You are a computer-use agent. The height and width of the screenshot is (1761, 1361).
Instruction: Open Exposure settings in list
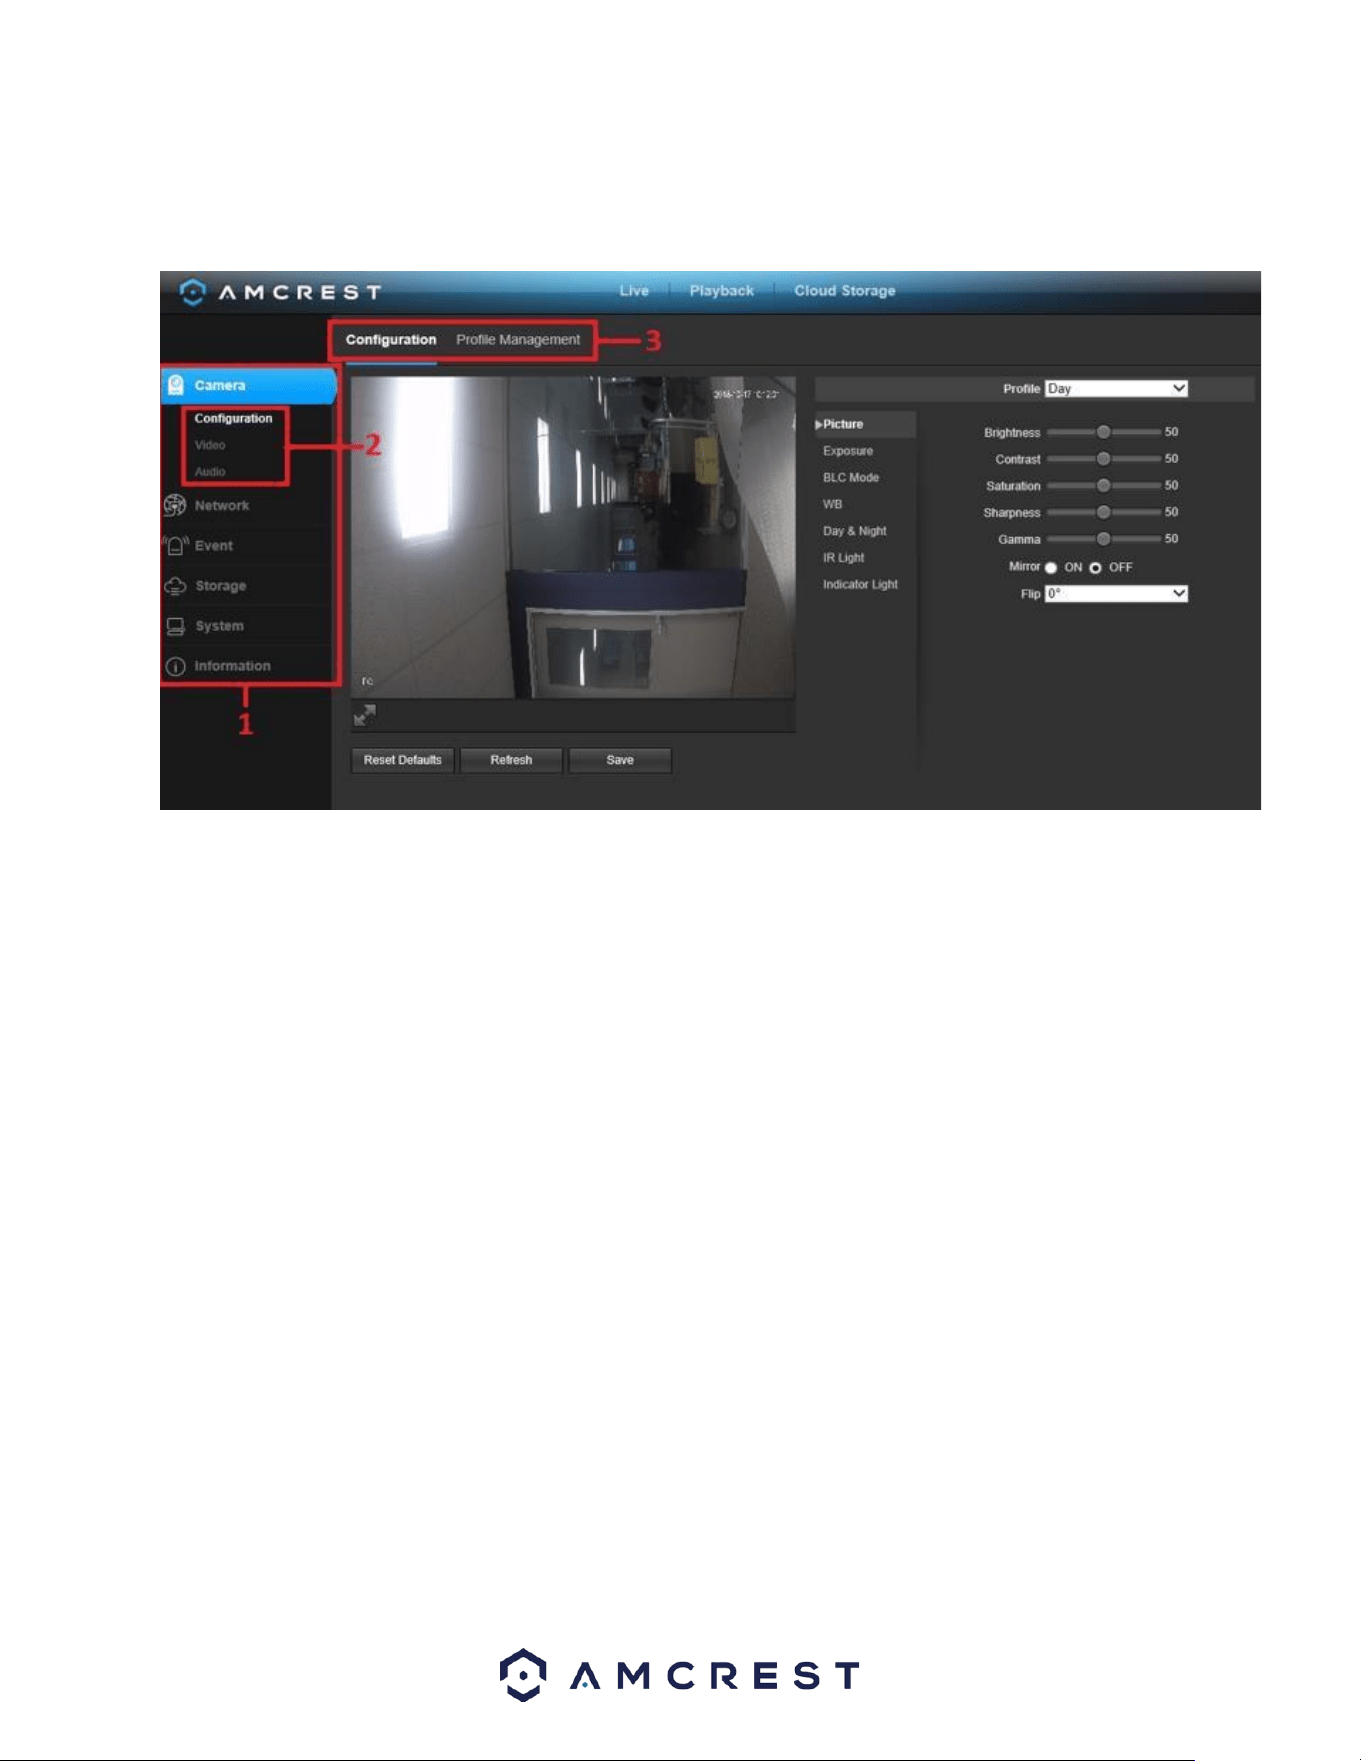pos(848,451)
